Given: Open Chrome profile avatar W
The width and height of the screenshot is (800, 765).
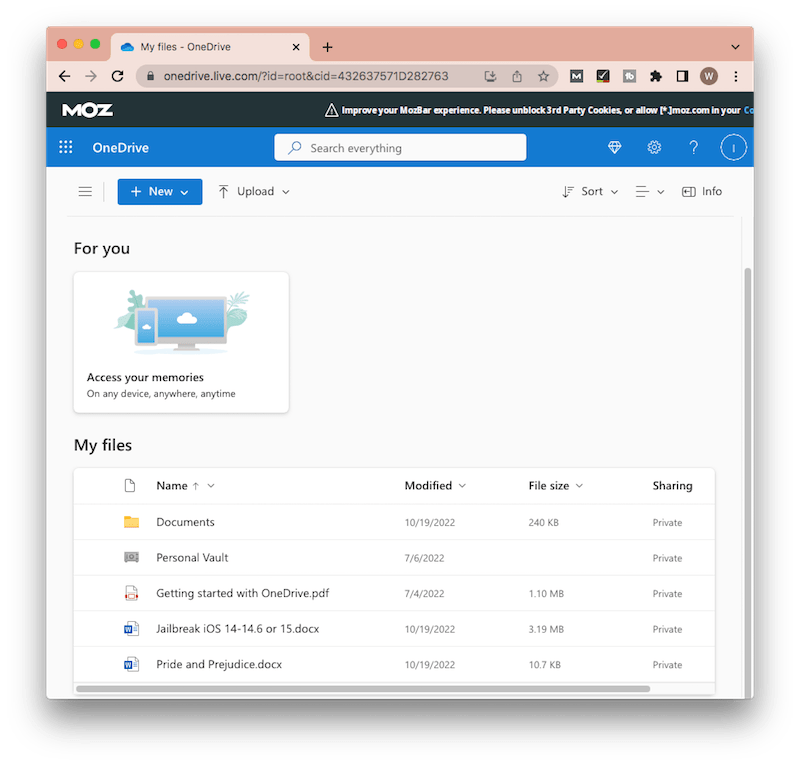Looking at the screenshot, I should click(x=709, y=76).
